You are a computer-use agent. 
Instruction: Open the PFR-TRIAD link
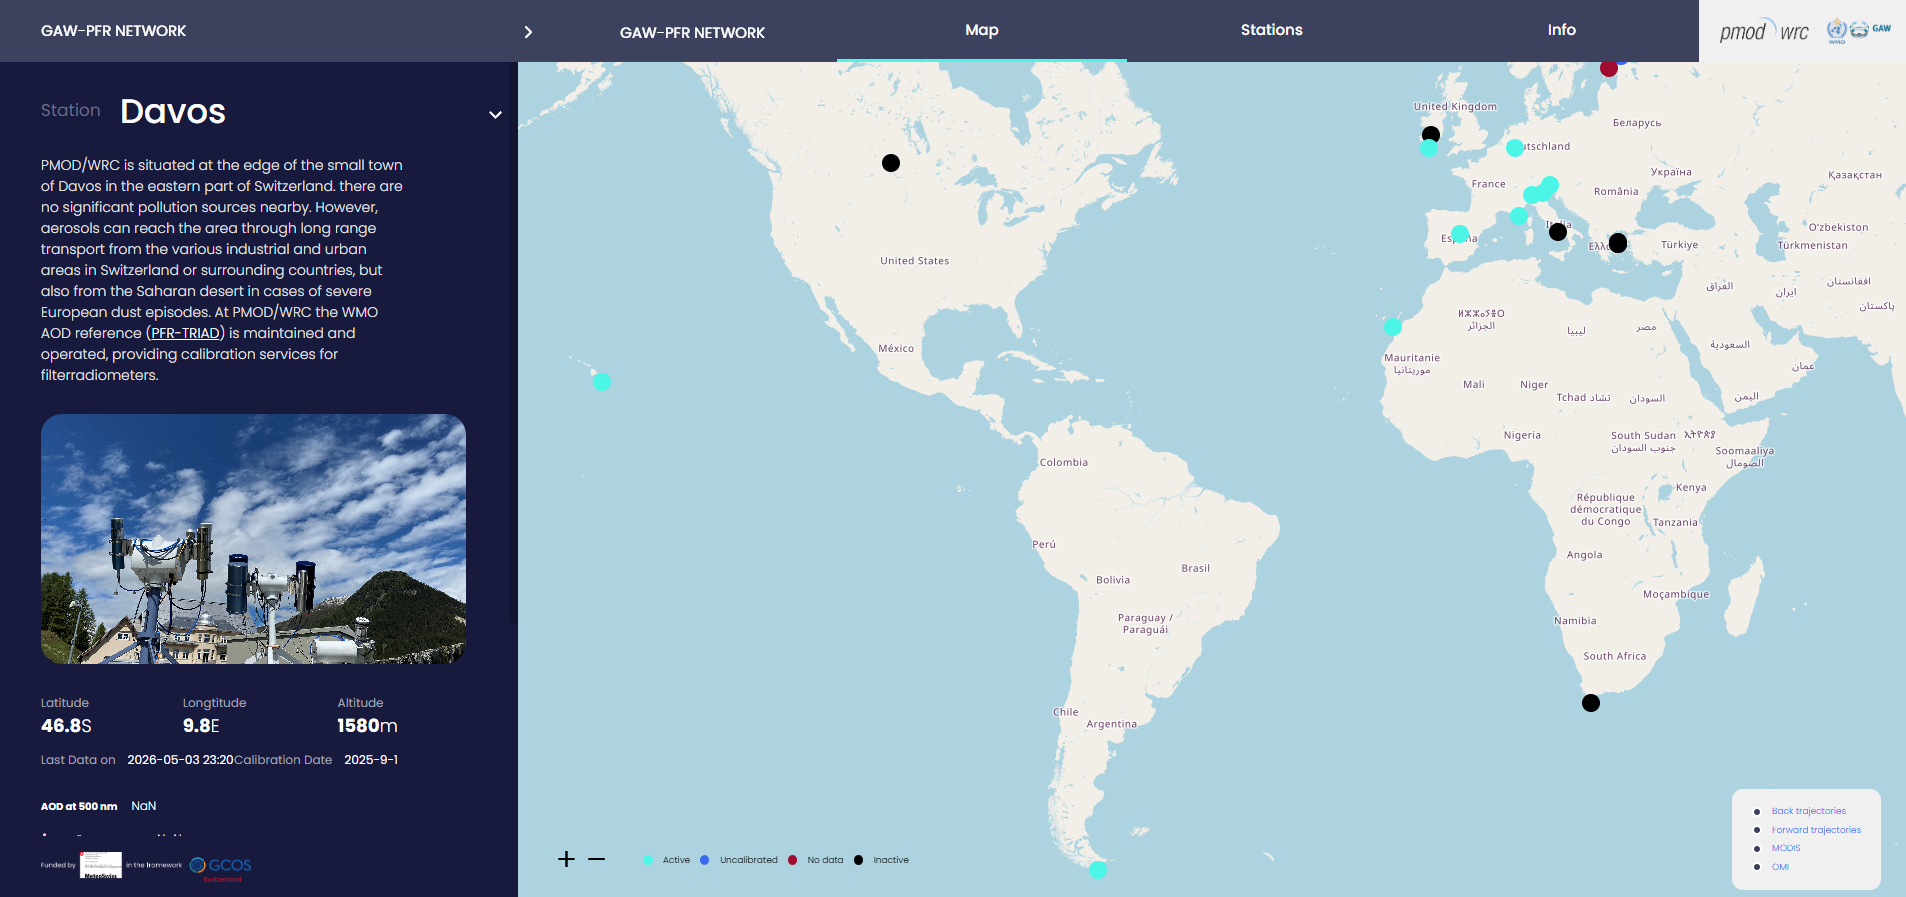pyautogui.click(x=186, y=333)
